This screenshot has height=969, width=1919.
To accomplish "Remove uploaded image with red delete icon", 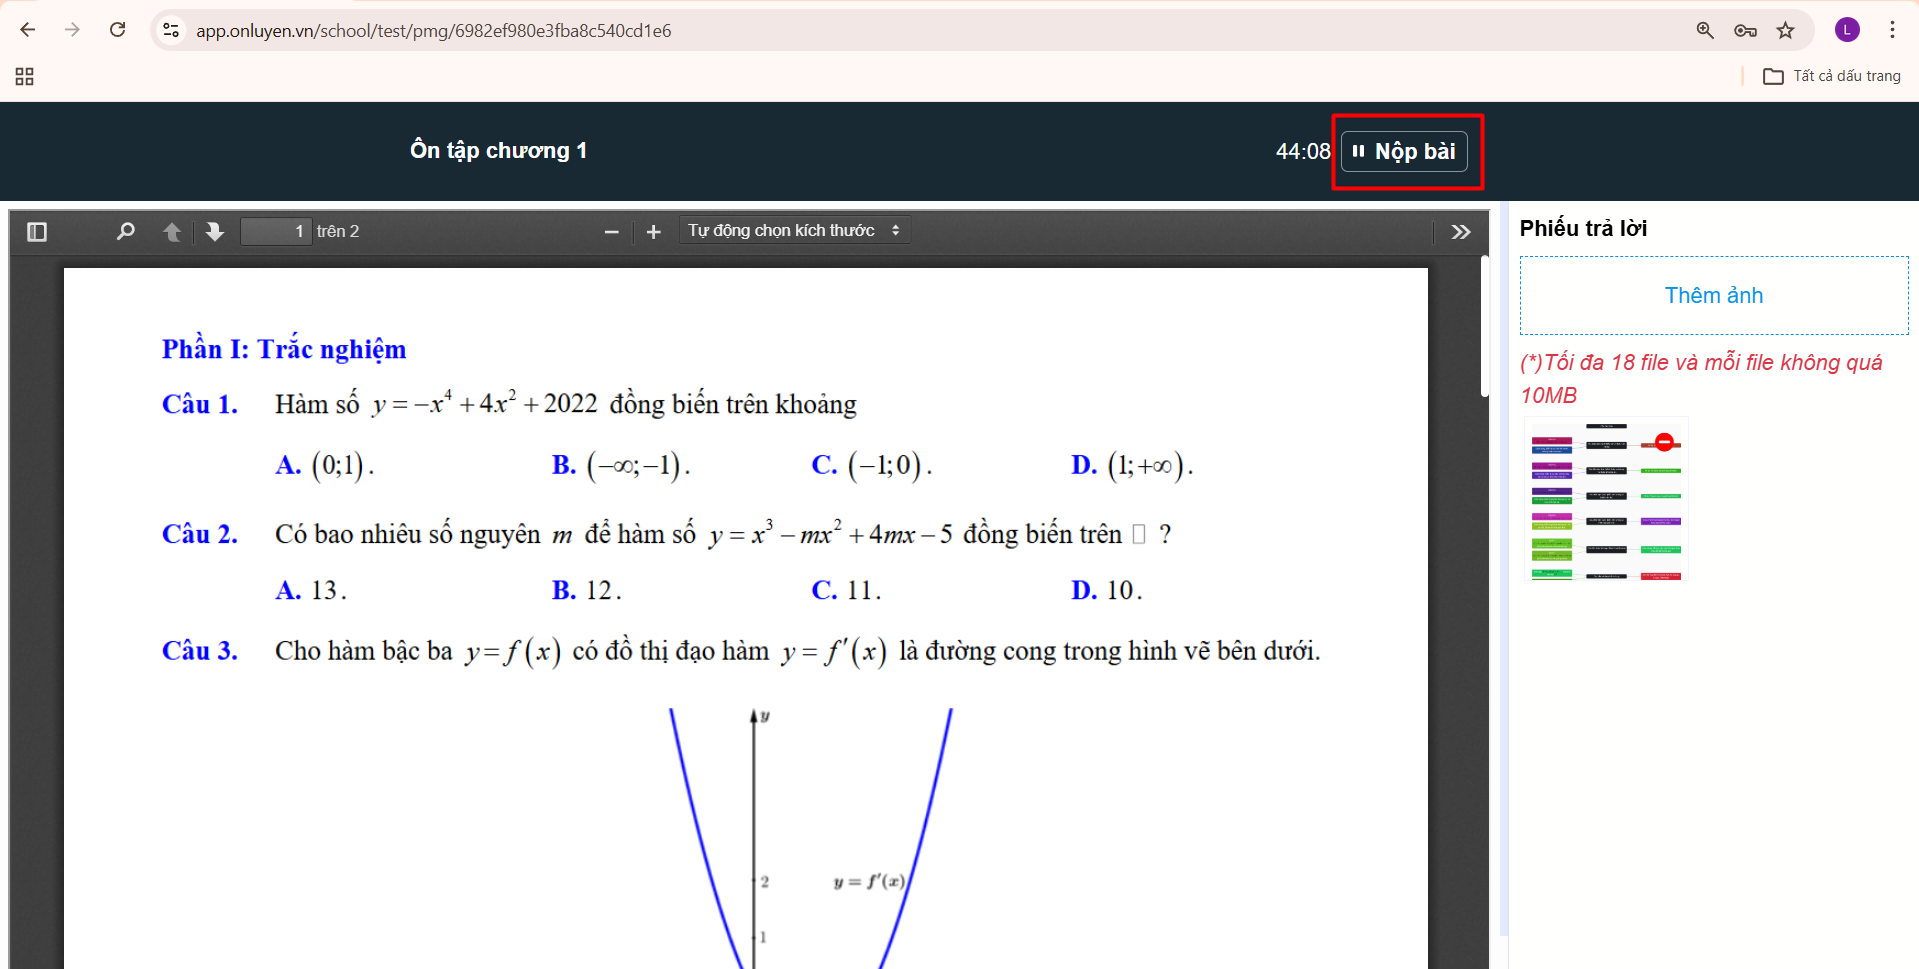I will click(1664, 442).
